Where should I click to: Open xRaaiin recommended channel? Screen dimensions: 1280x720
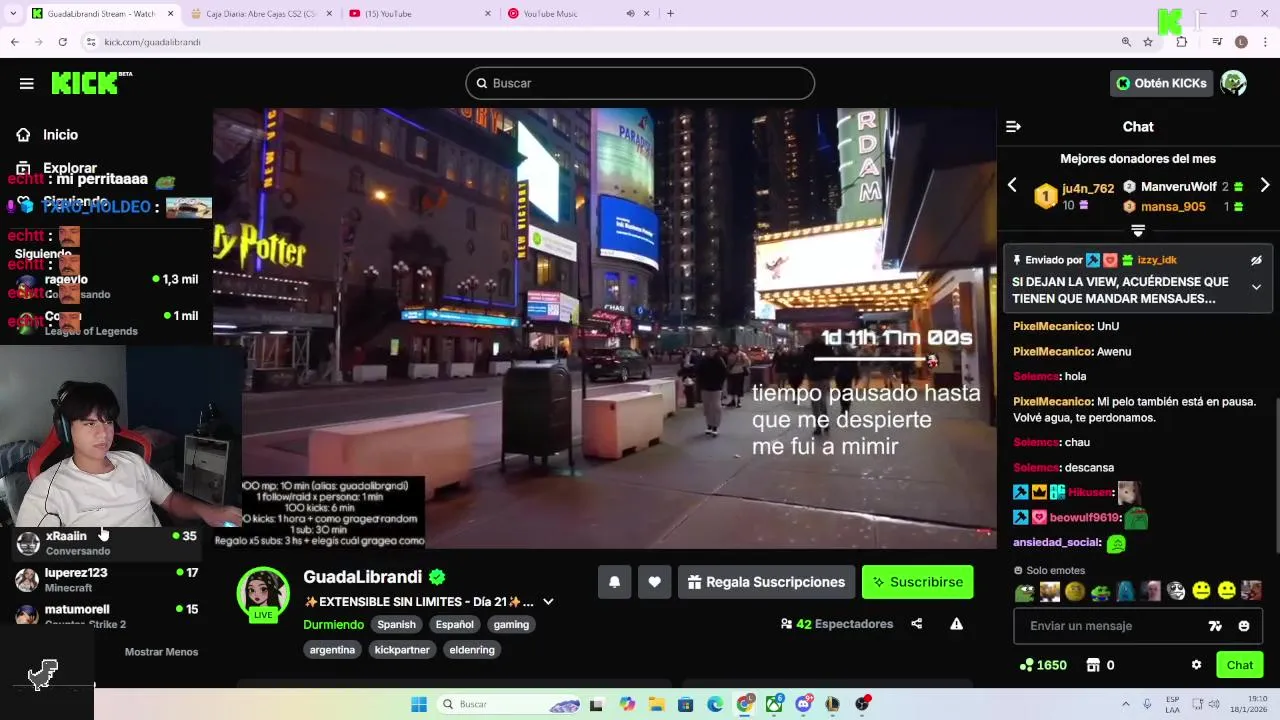[x=106, y=543]
